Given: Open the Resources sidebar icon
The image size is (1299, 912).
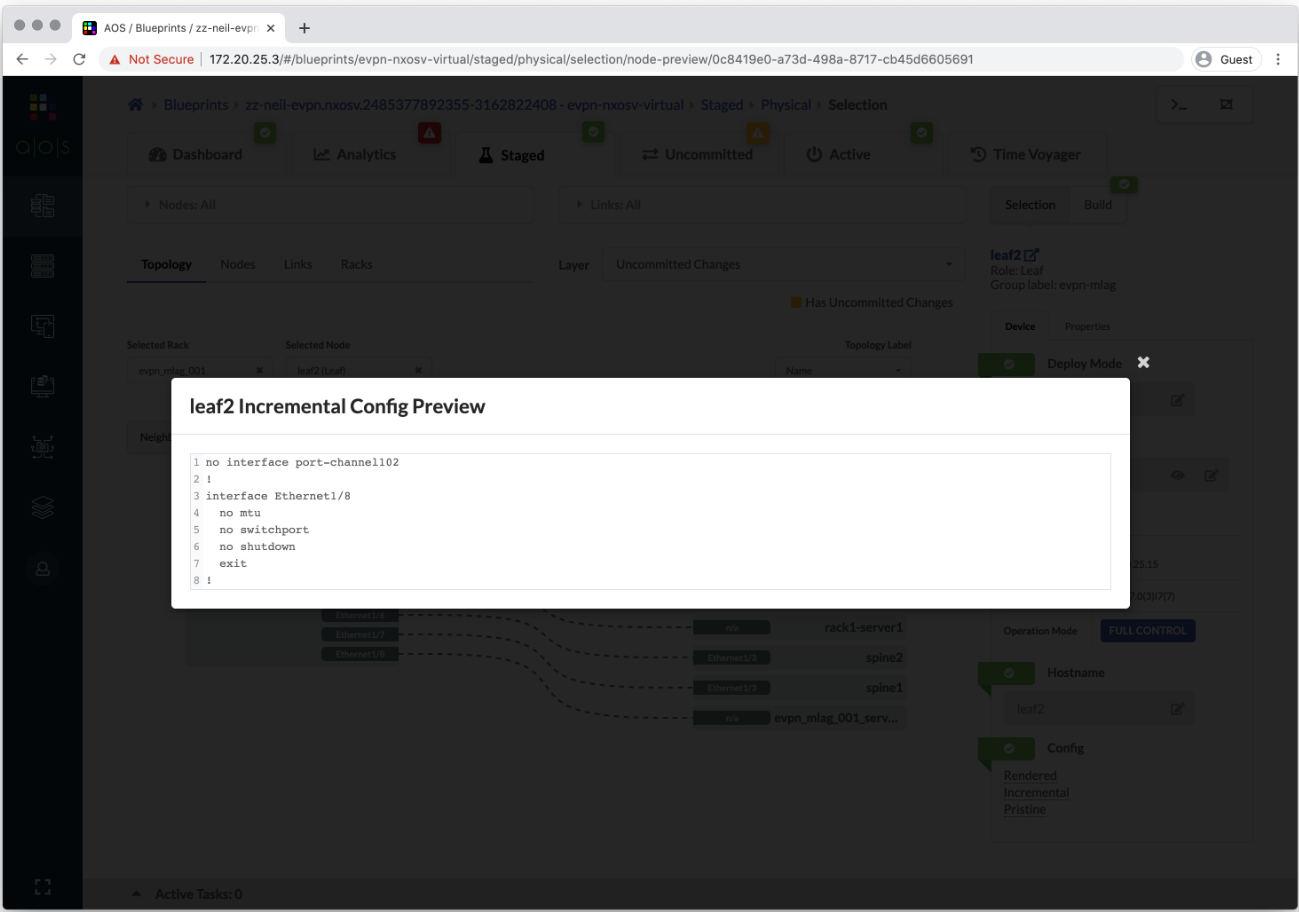Looking at the screenshot, I should (x=42, y=385).
